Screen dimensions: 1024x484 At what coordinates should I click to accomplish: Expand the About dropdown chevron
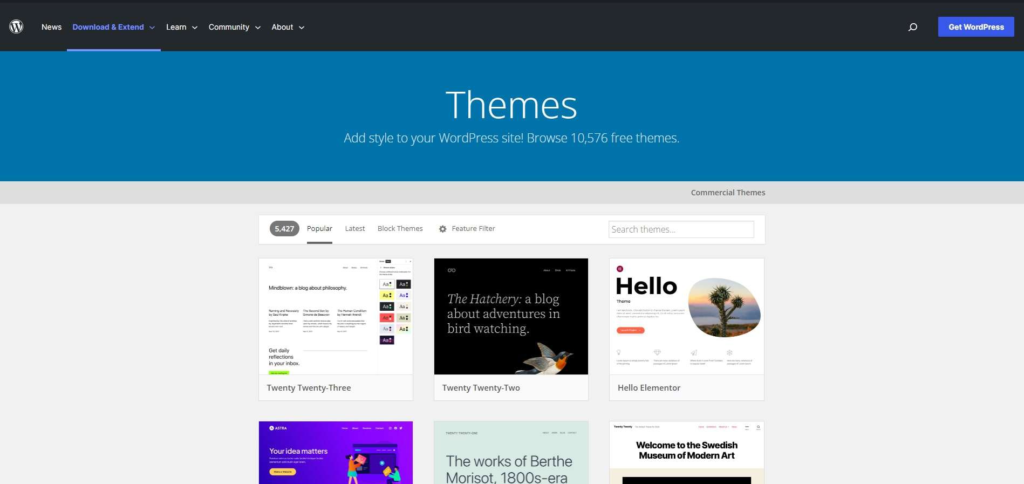click(x=302, y=27)
